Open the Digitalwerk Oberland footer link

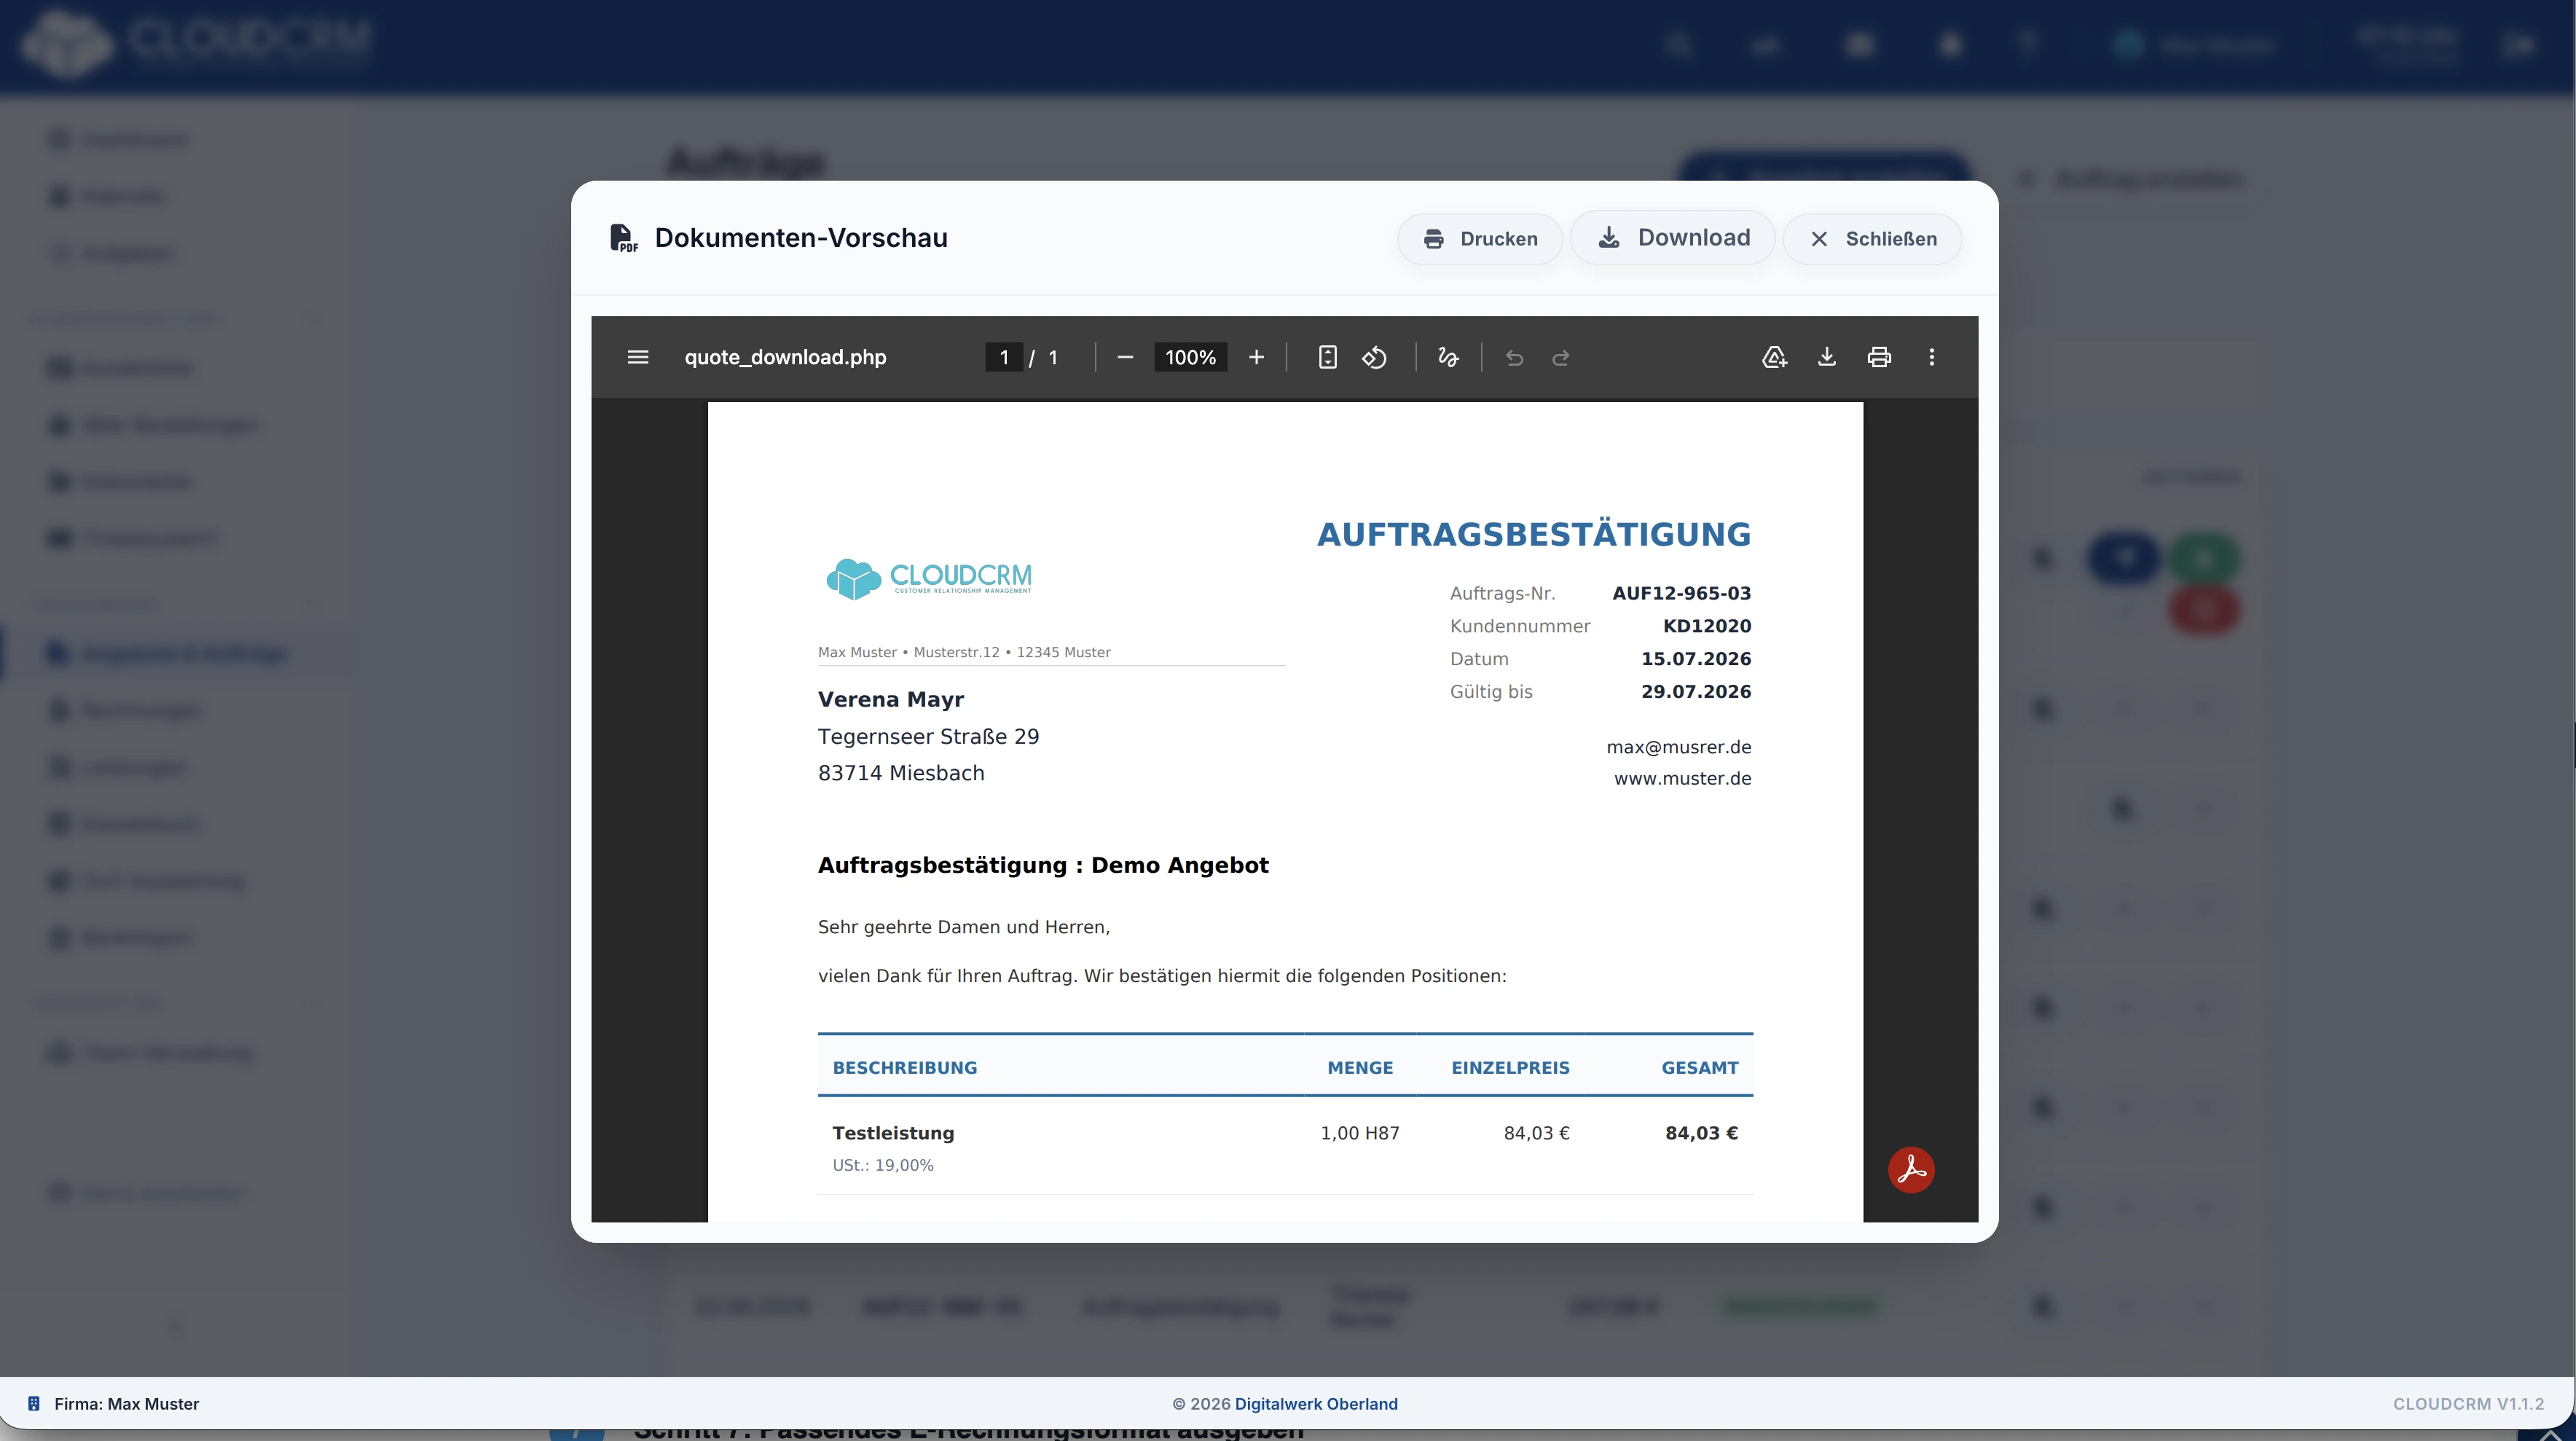1316,1404
